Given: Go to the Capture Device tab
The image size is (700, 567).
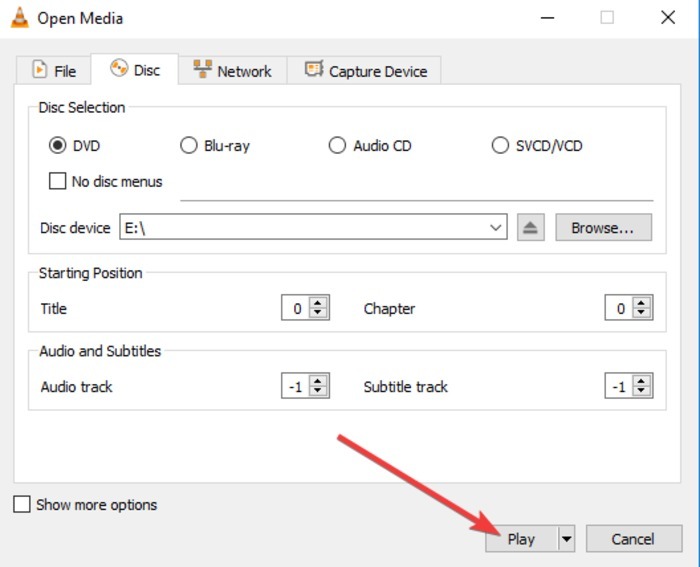Looking at the screenshot, I should coord(365,71).
